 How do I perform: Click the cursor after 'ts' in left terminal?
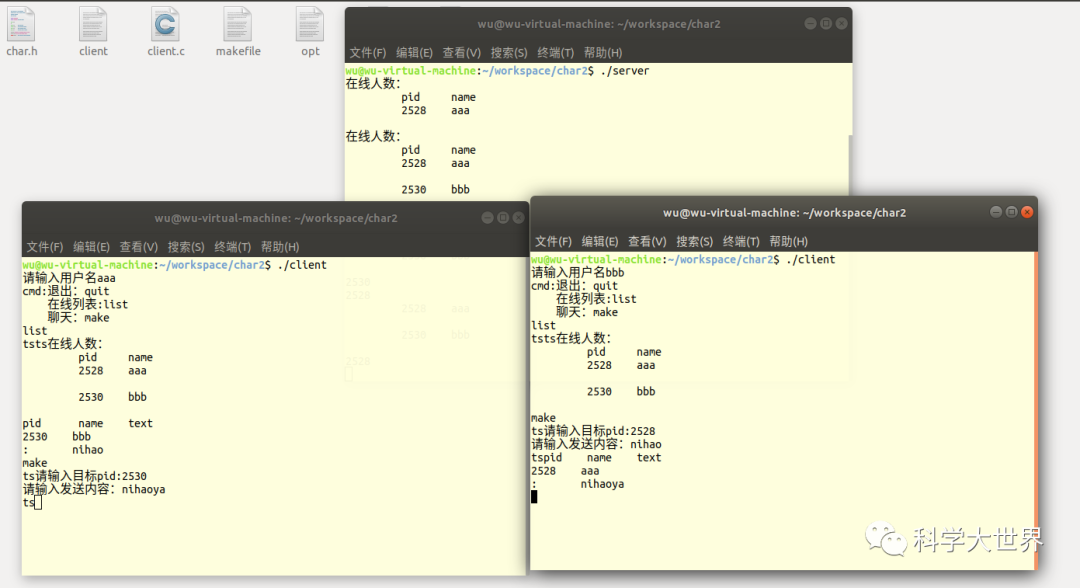tap(38, 503)
